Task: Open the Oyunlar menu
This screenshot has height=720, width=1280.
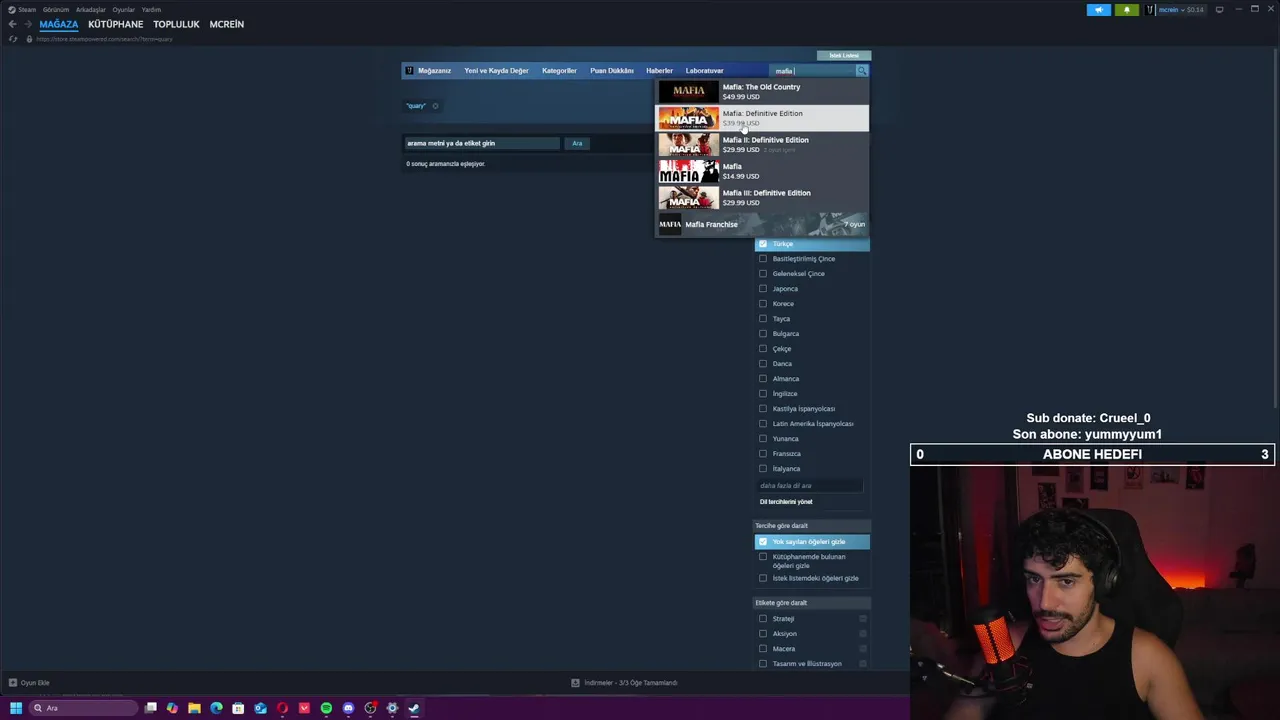Action: pyautogui.click(x=124, y=10)
